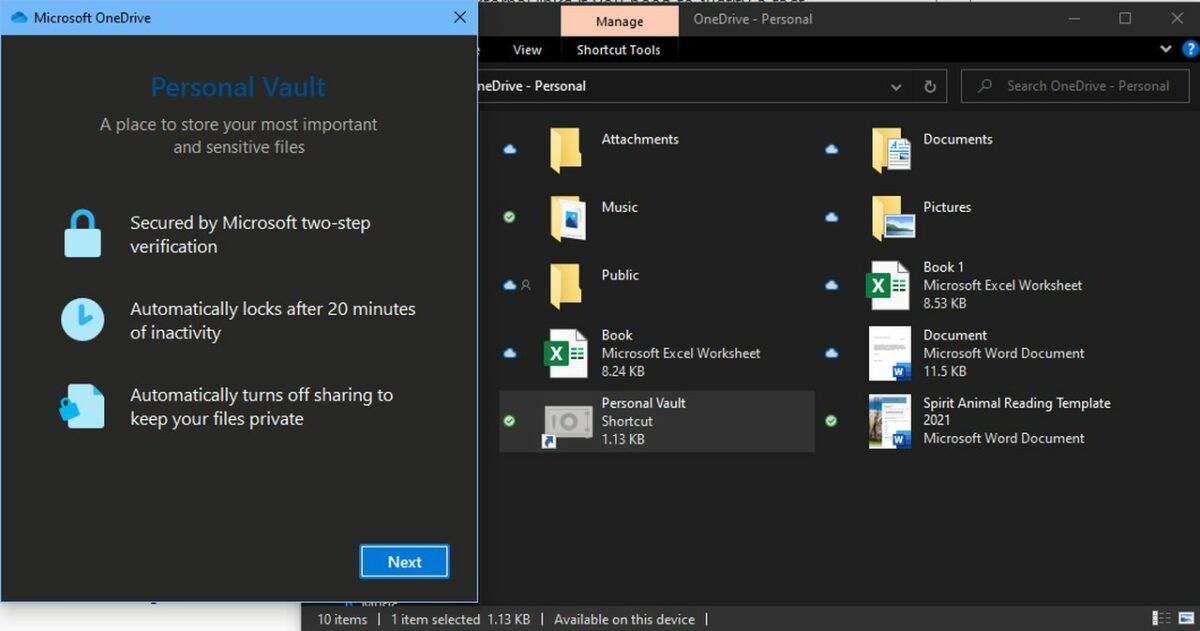Image resolution: width=1200 pixels, height=631 pixels.
Task: Switch to large icons view in status bar
Action: [x=1186, y=619]
